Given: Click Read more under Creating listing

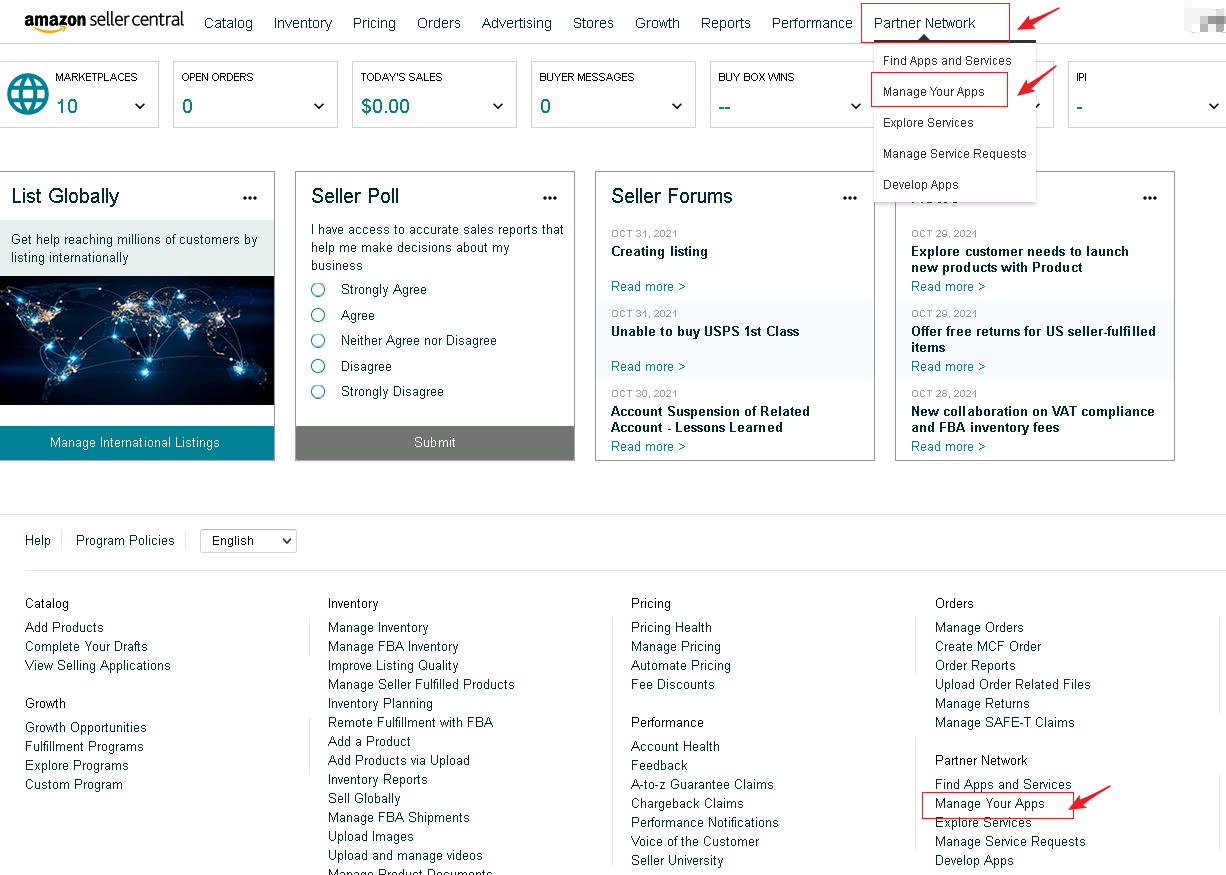Looking at the screenshot, I should click(x=648, y=286).
